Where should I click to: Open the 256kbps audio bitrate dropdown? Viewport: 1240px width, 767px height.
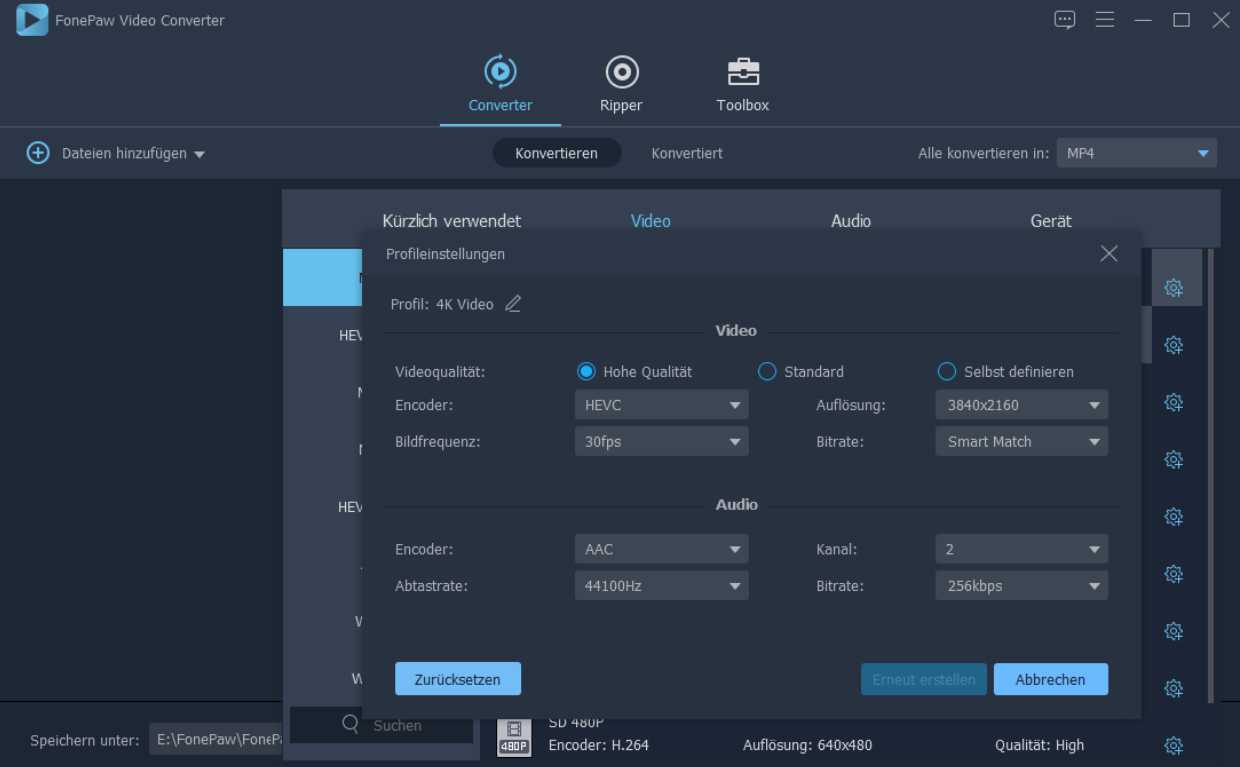(1021, 585)
